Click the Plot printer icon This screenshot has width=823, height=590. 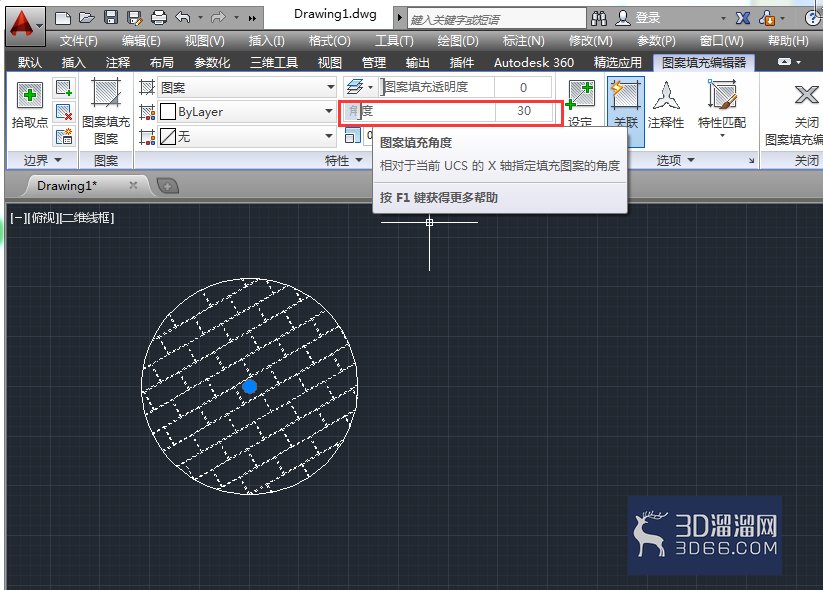point(159,18)
